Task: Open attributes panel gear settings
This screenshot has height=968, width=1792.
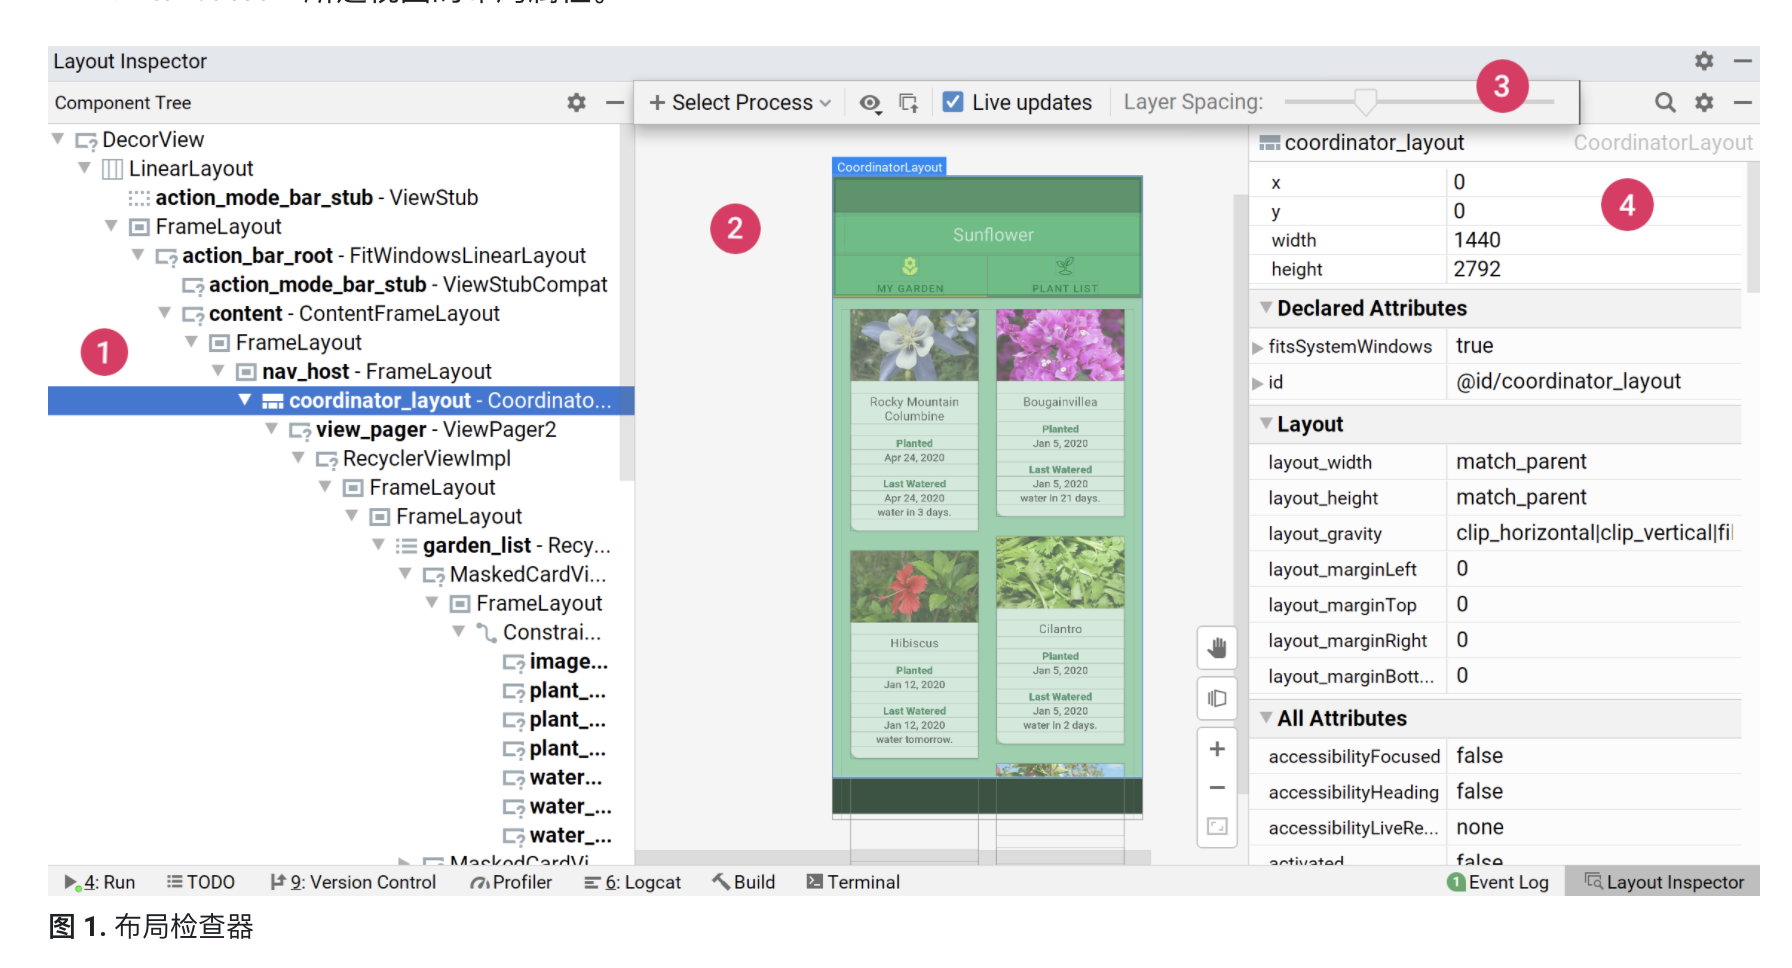Action: click(1704, 102)
